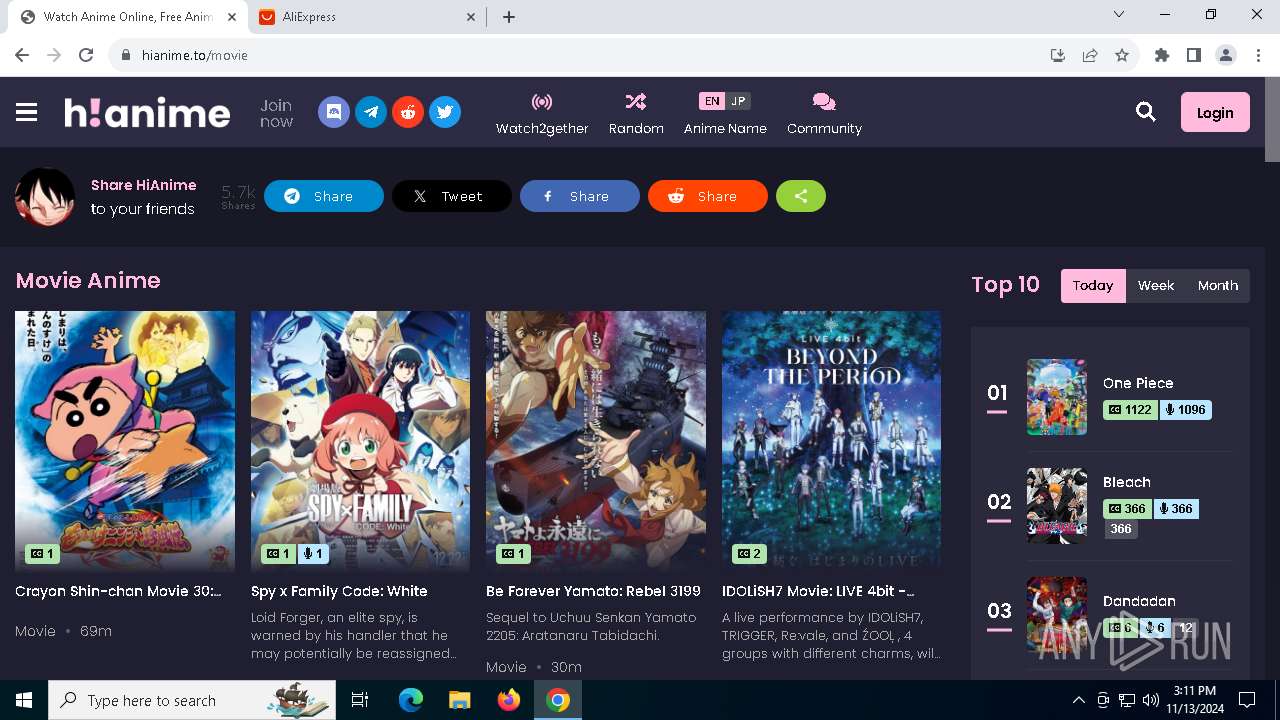Switch to the AliExpress browser tab
1280x720 pixels.
click(x=365, y=17)
